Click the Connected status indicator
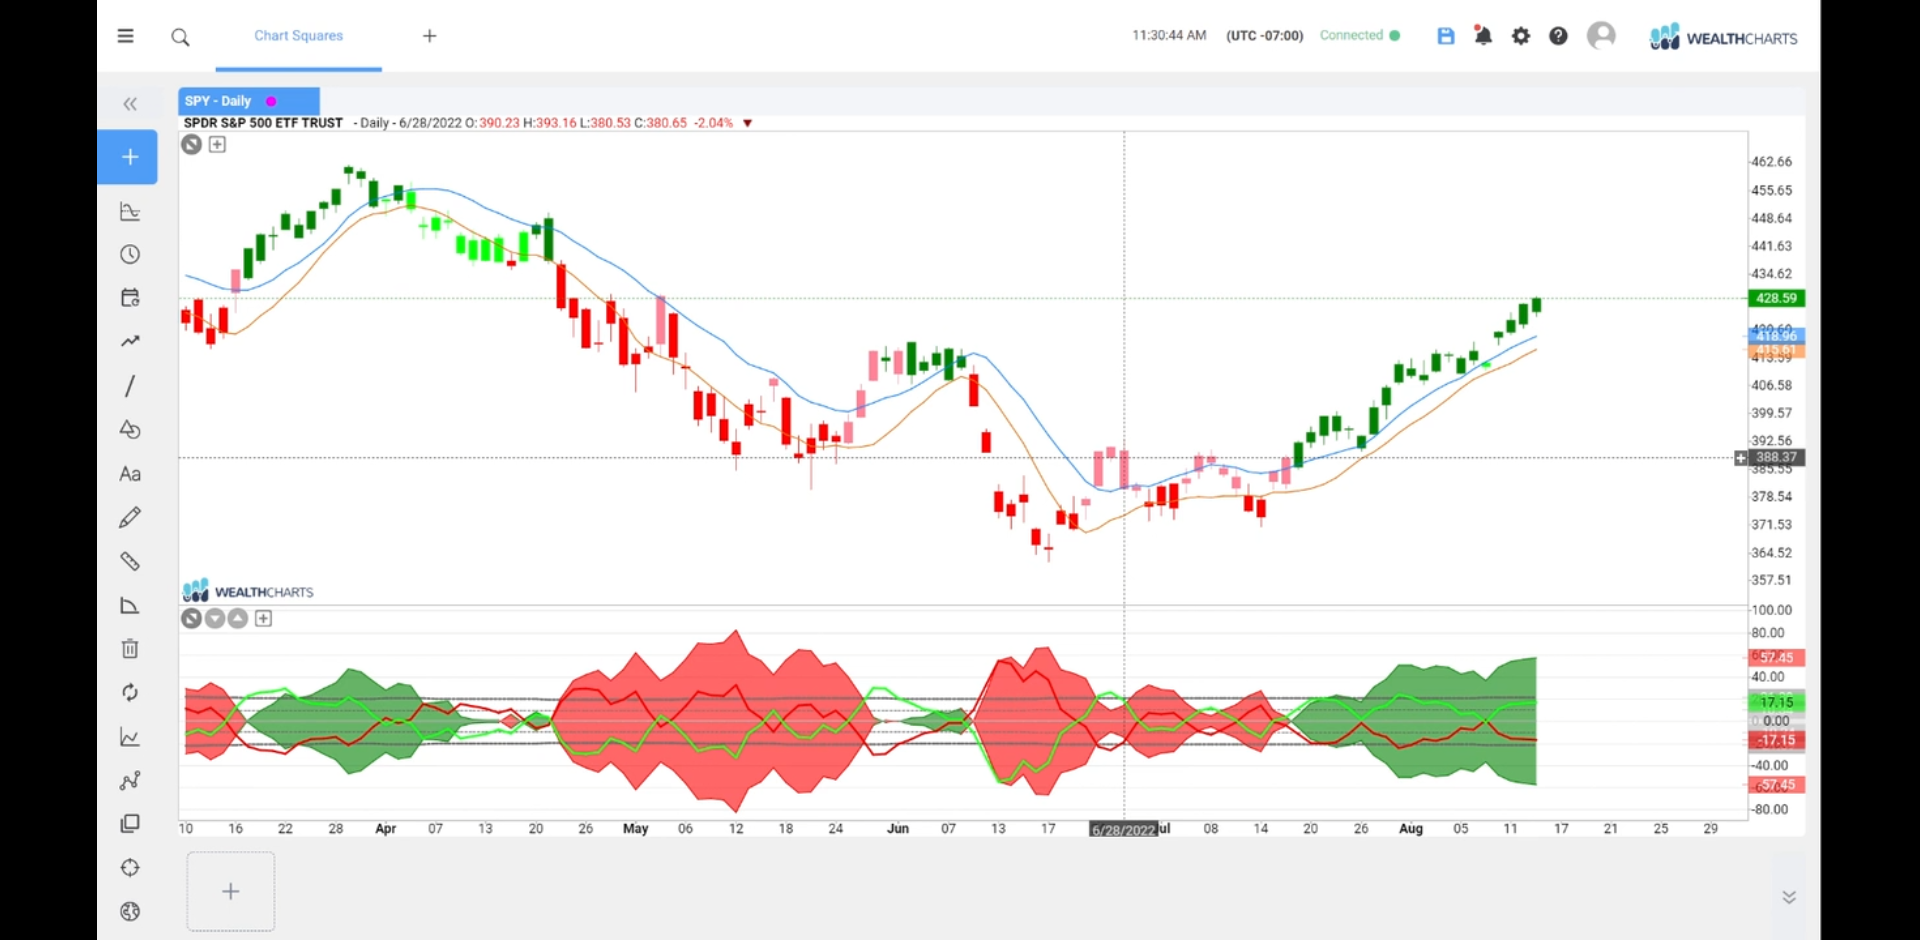 1360,35
